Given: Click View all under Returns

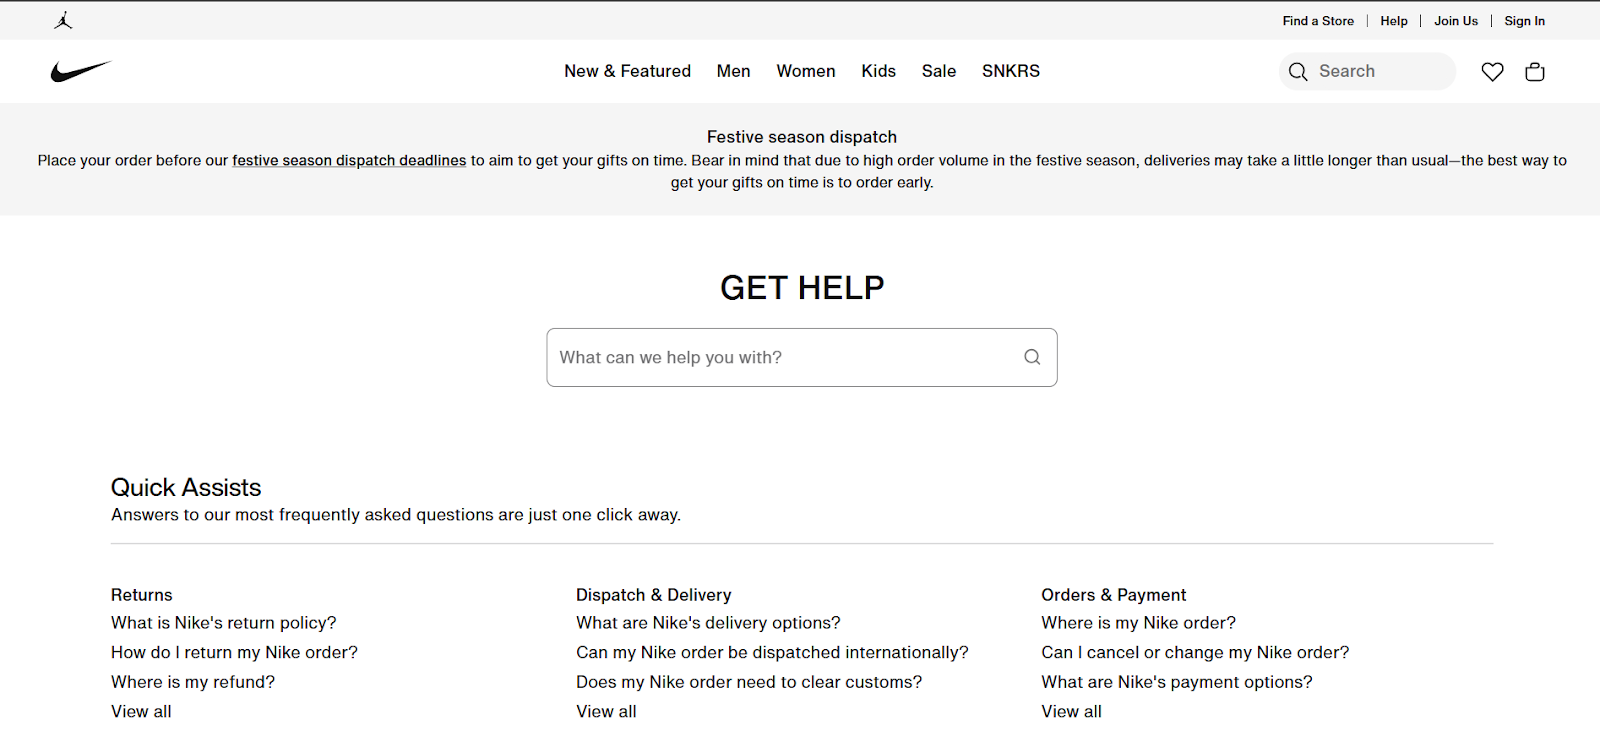Looking at the screenshot, I should [141, 712].
